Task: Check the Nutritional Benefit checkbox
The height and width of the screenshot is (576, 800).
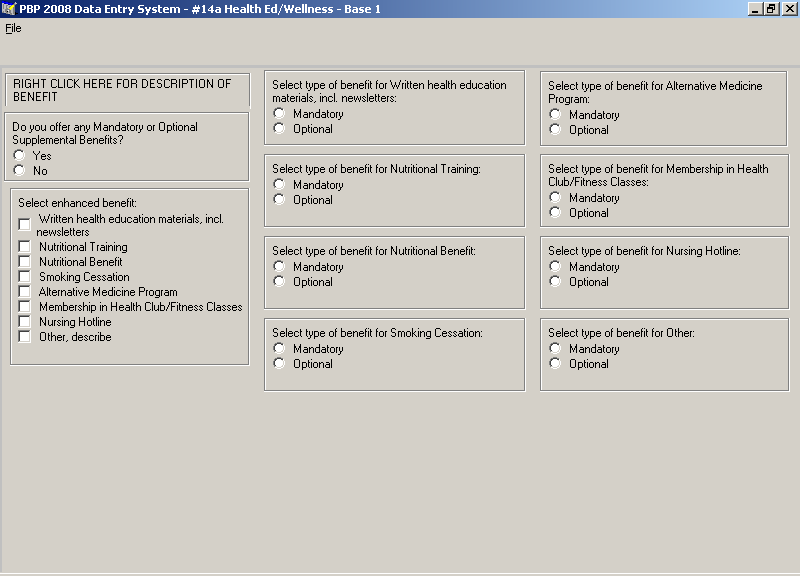Action: pyautogui.click(x=24, y=262)
